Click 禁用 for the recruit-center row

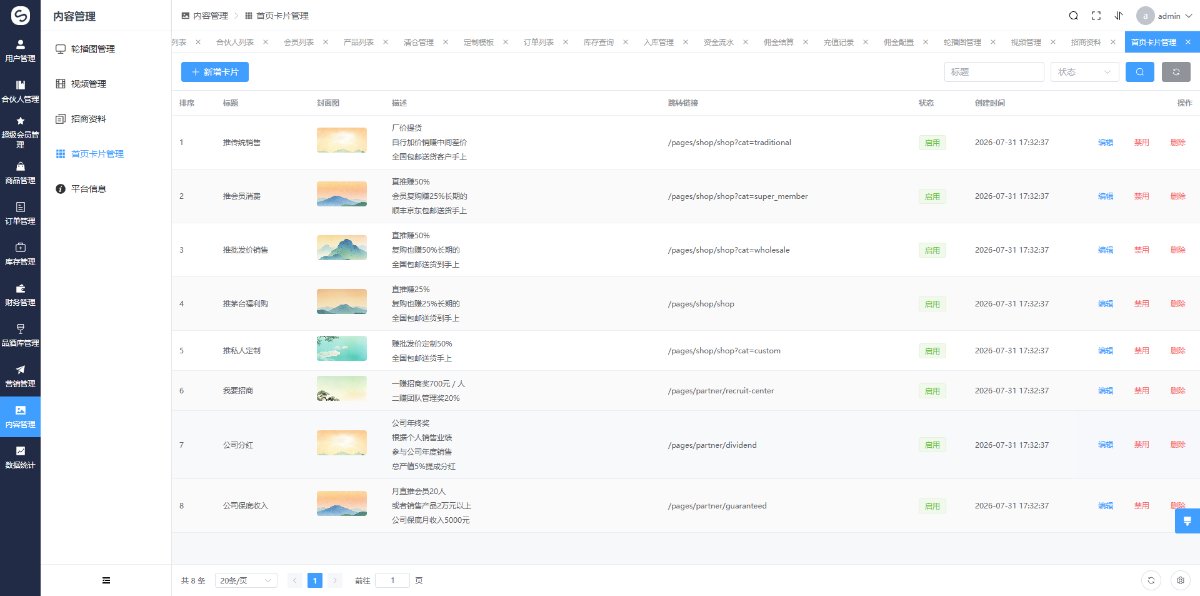(x=1141, y=391)
